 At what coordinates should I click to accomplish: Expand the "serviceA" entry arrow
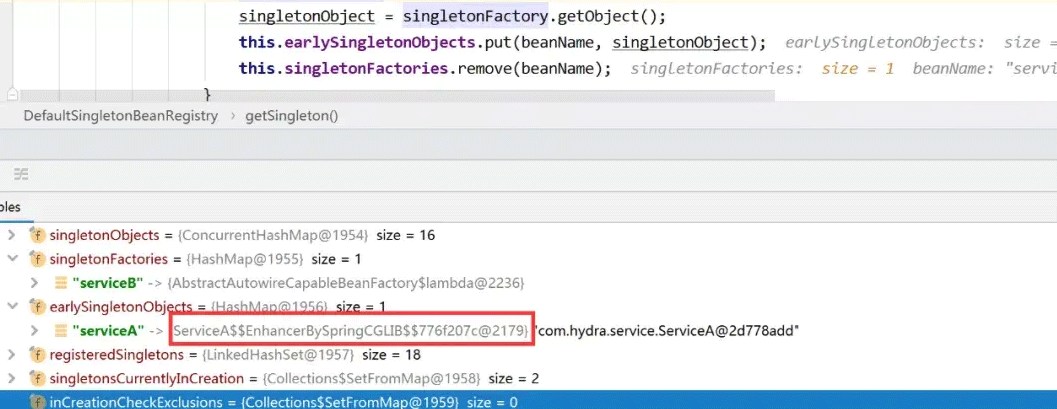point(35,331)
